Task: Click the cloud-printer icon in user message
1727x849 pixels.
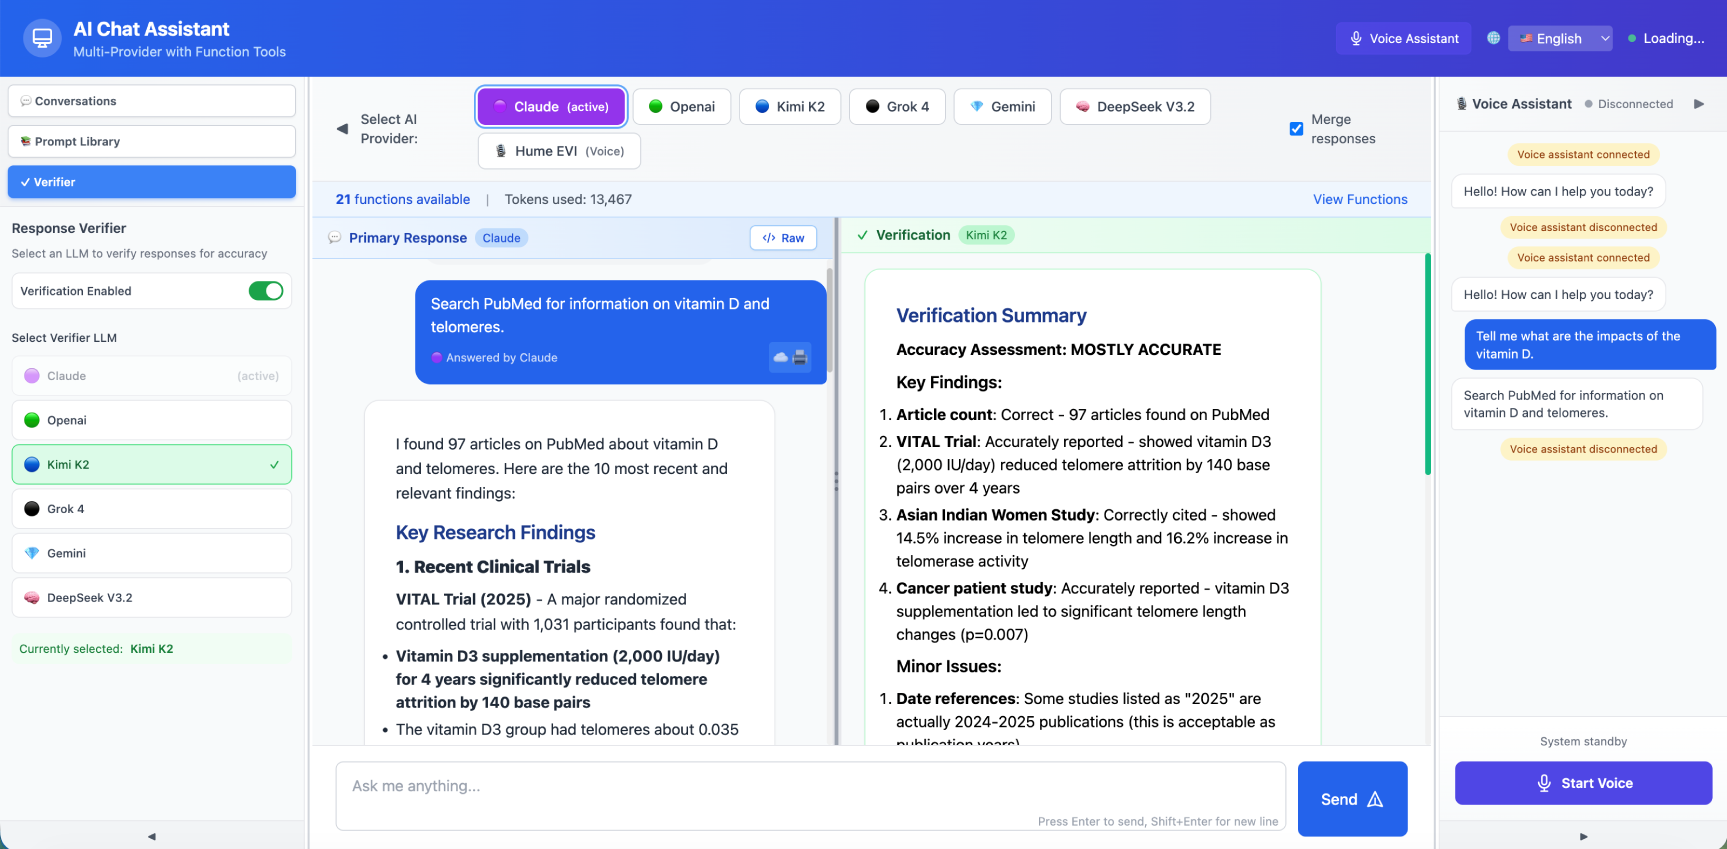Action: (790, 357)
